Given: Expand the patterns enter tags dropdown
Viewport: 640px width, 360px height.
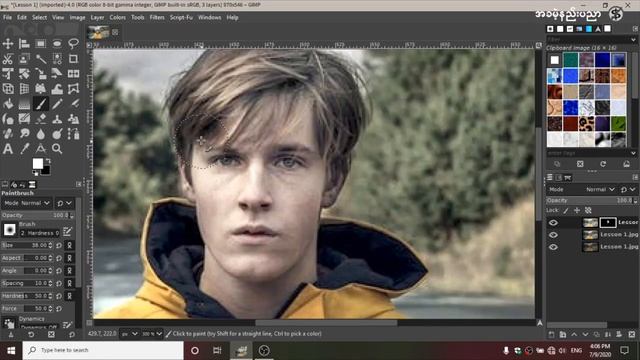Looking at the screenshot, I should tap(633, 153).
